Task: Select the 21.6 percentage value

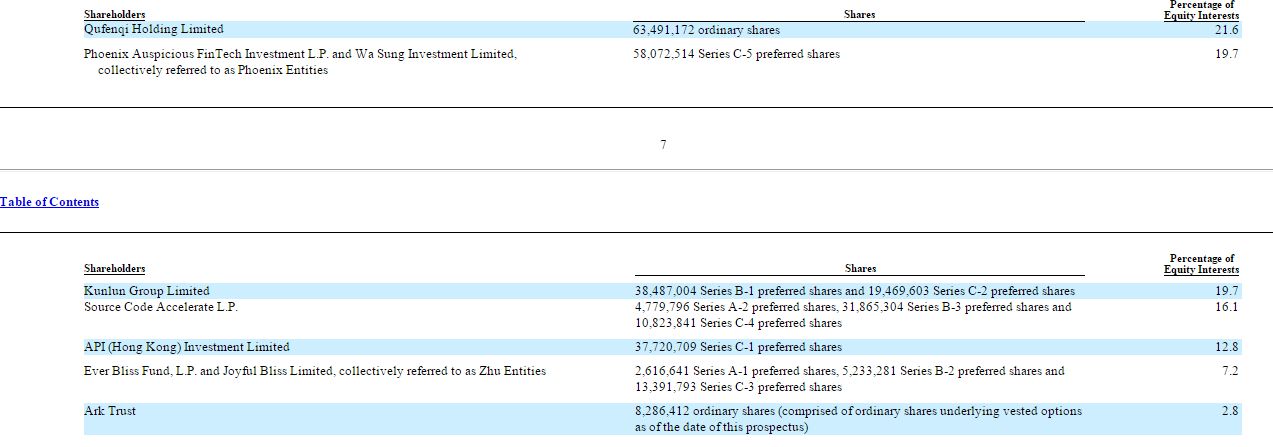Action: pos(1226,30)
